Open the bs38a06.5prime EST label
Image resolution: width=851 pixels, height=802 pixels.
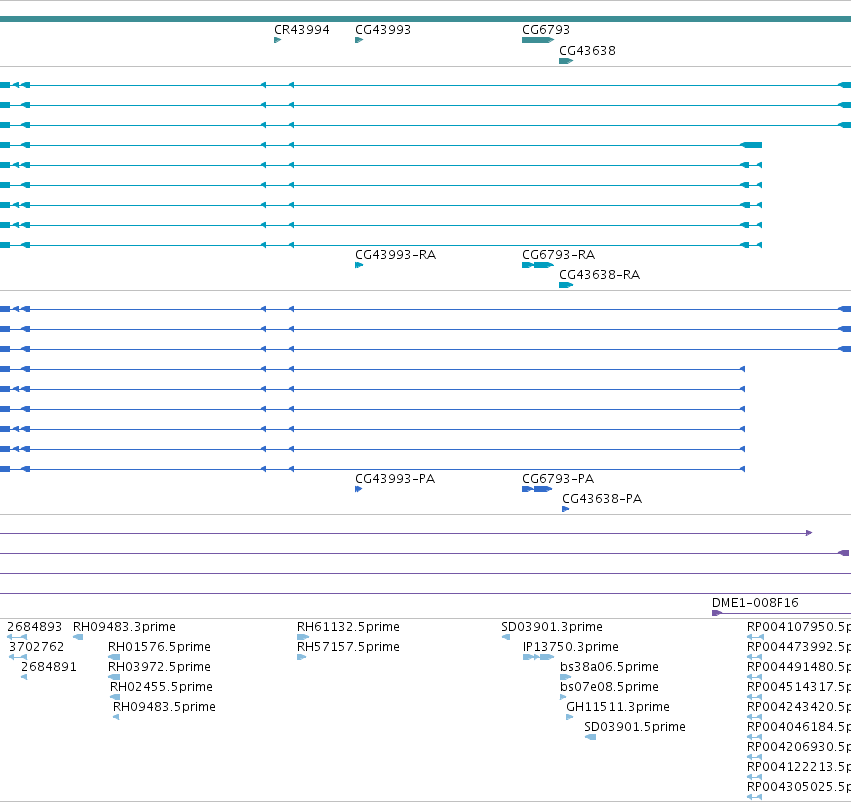pyautogui.click(x=609, y=667)
